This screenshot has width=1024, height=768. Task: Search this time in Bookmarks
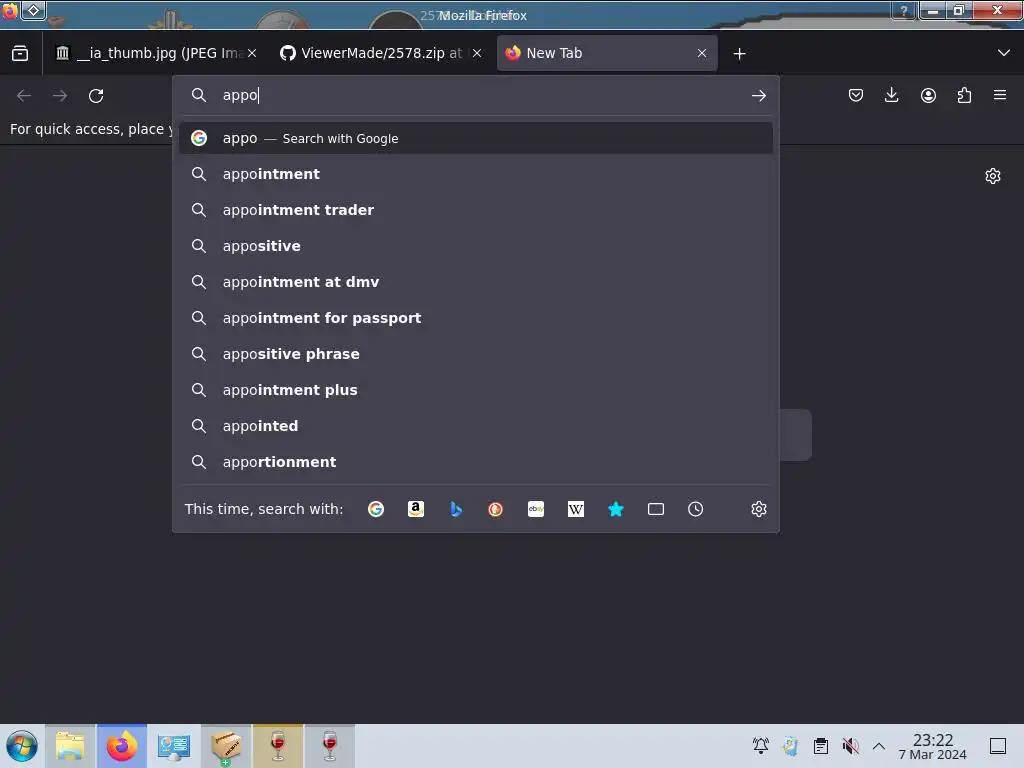pyautogui.click(x=616, y=509)
